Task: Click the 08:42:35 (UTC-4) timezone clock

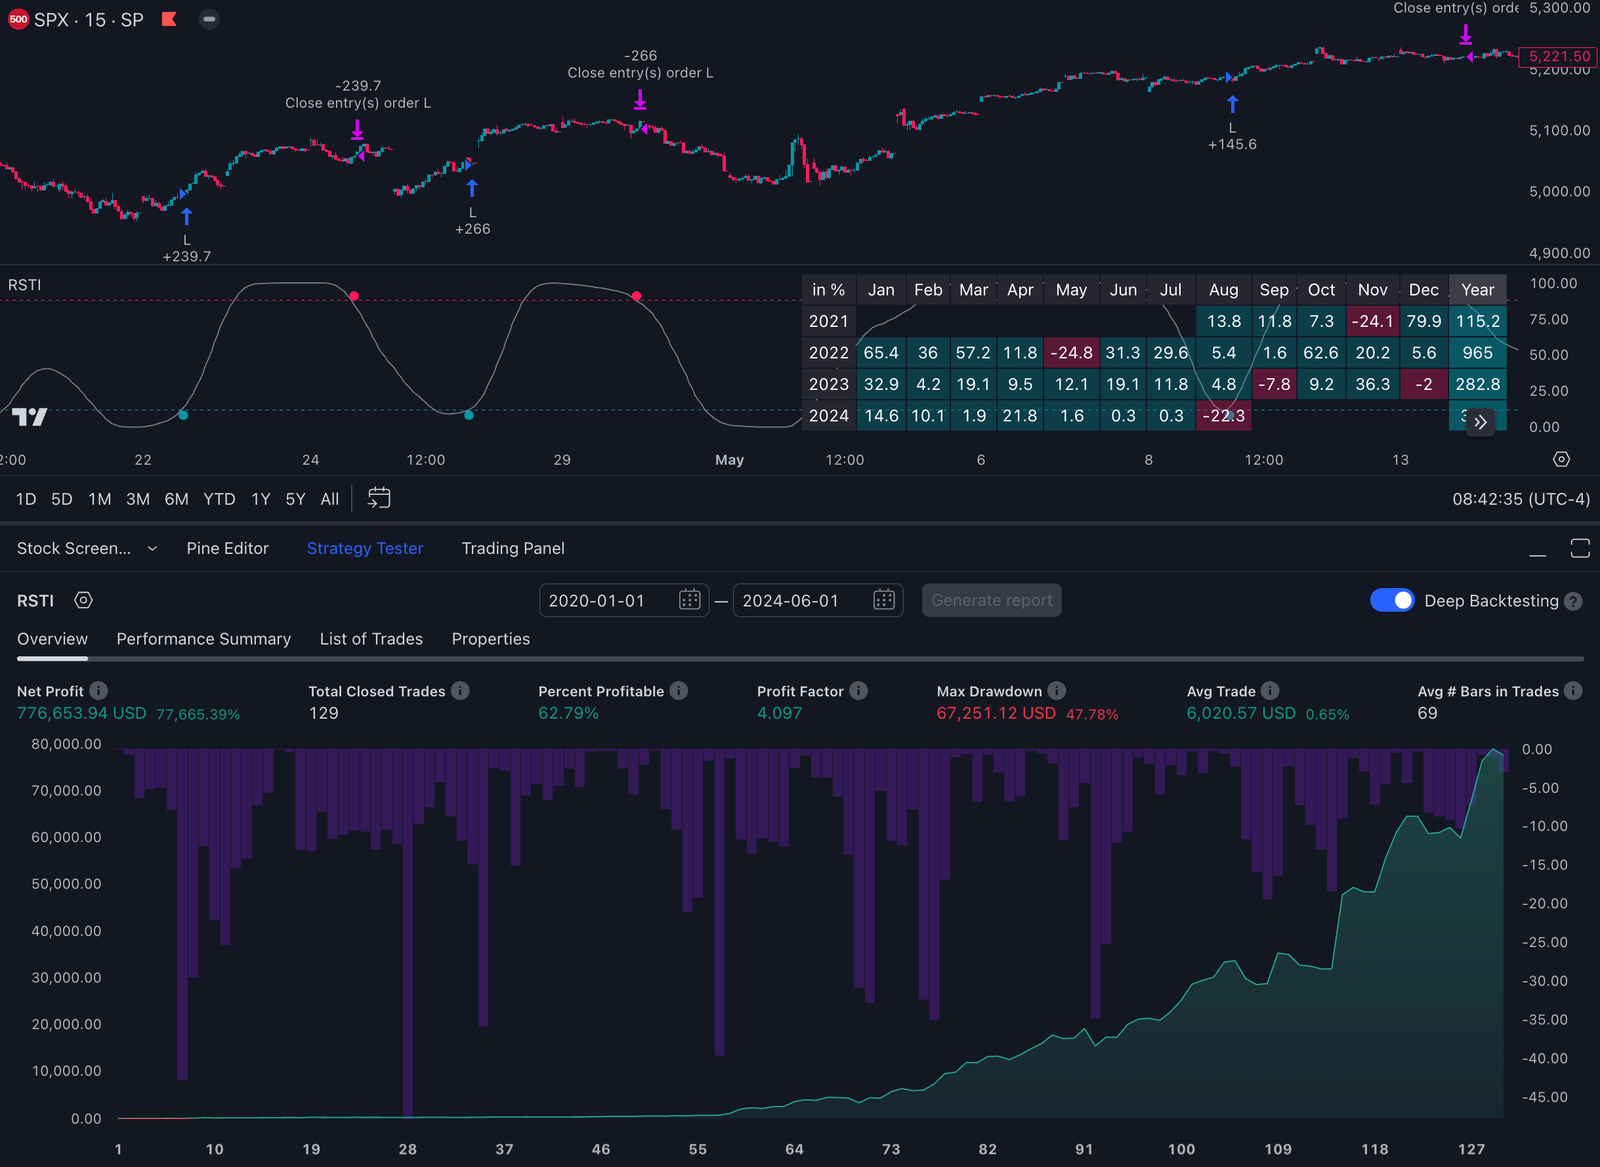Action: click(1521, 499)
